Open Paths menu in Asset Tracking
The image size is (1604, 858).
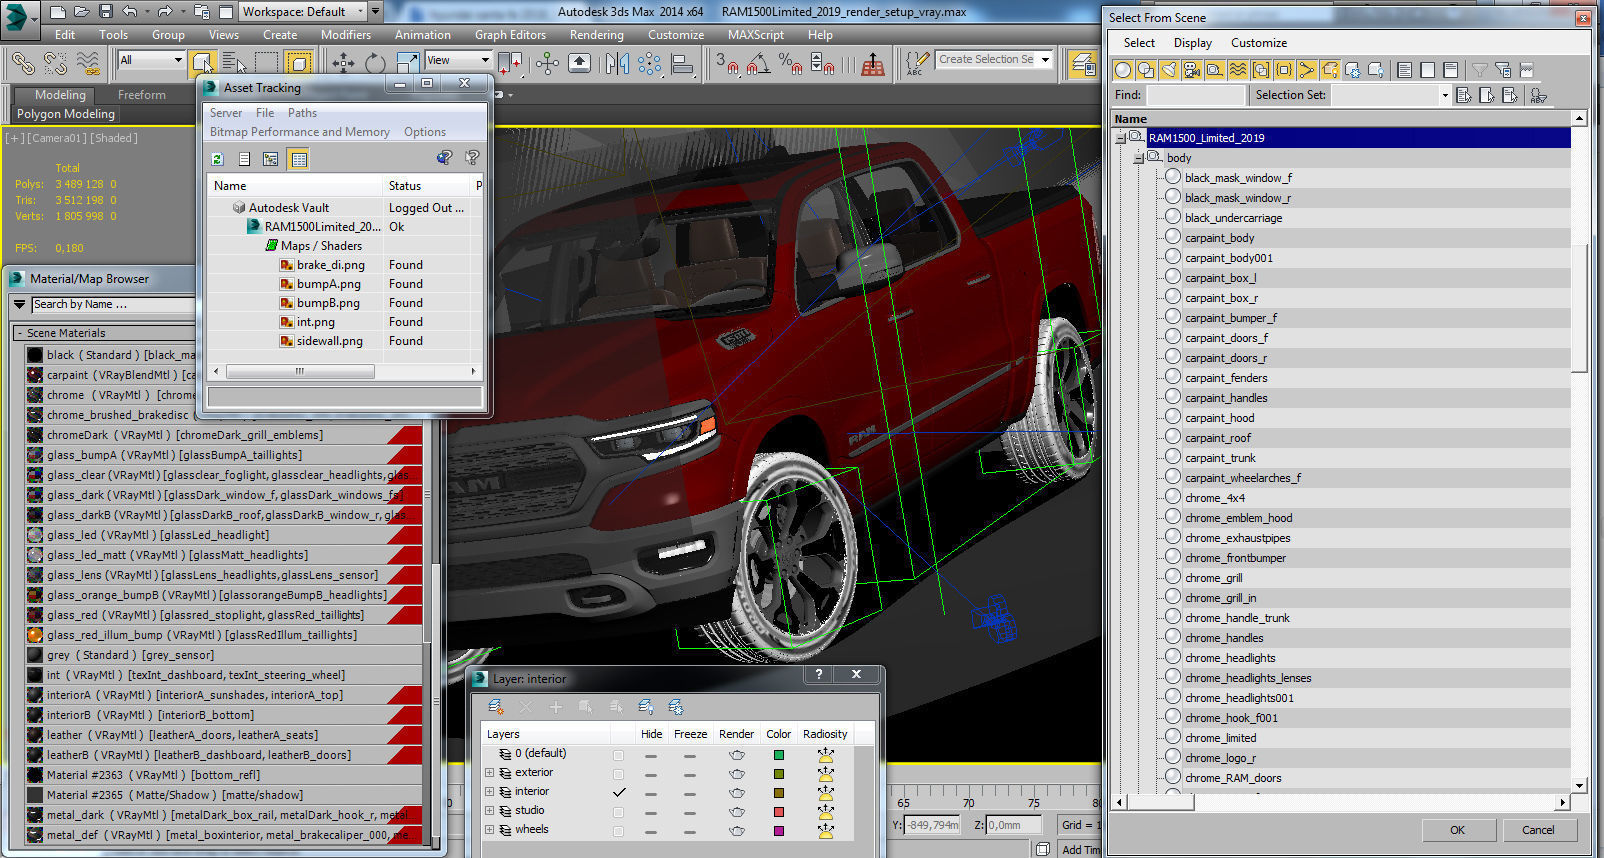tap(302, 113)
